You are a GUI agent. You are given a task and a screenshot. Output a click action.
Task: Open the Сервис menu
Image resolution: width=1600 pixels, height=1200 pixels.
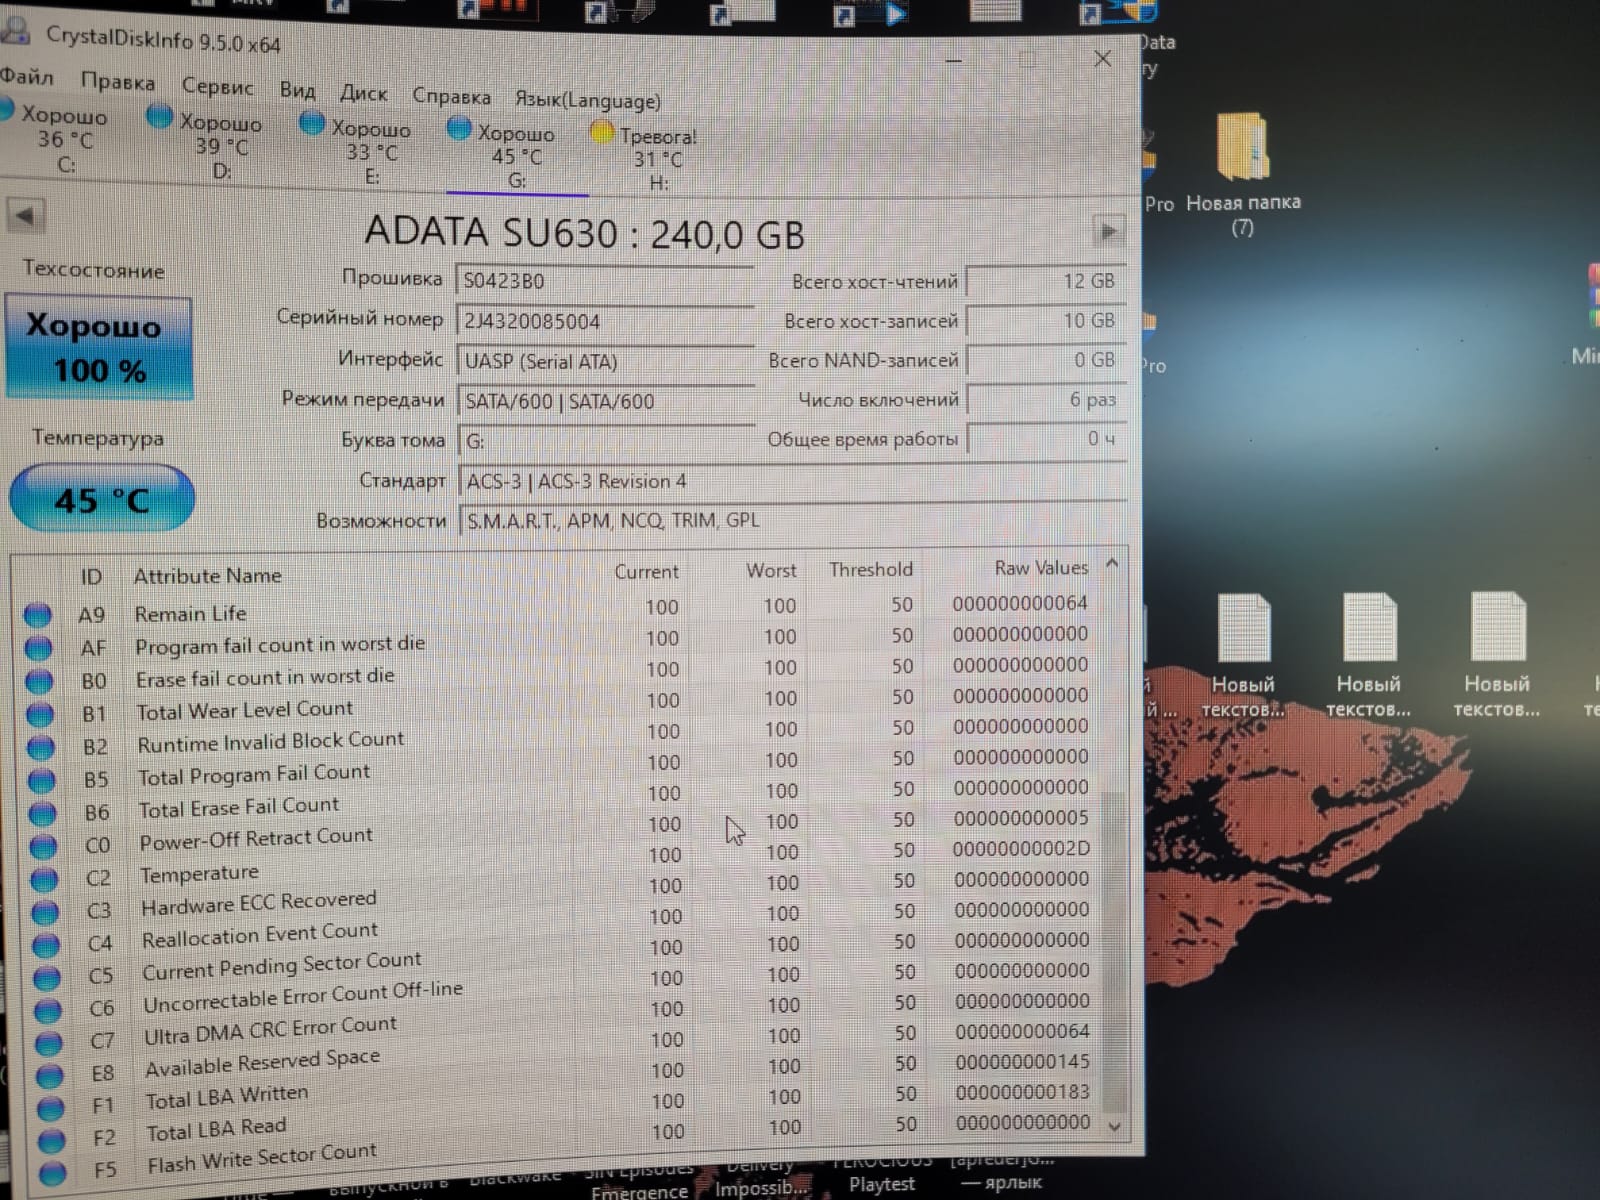tap(218, 87)
